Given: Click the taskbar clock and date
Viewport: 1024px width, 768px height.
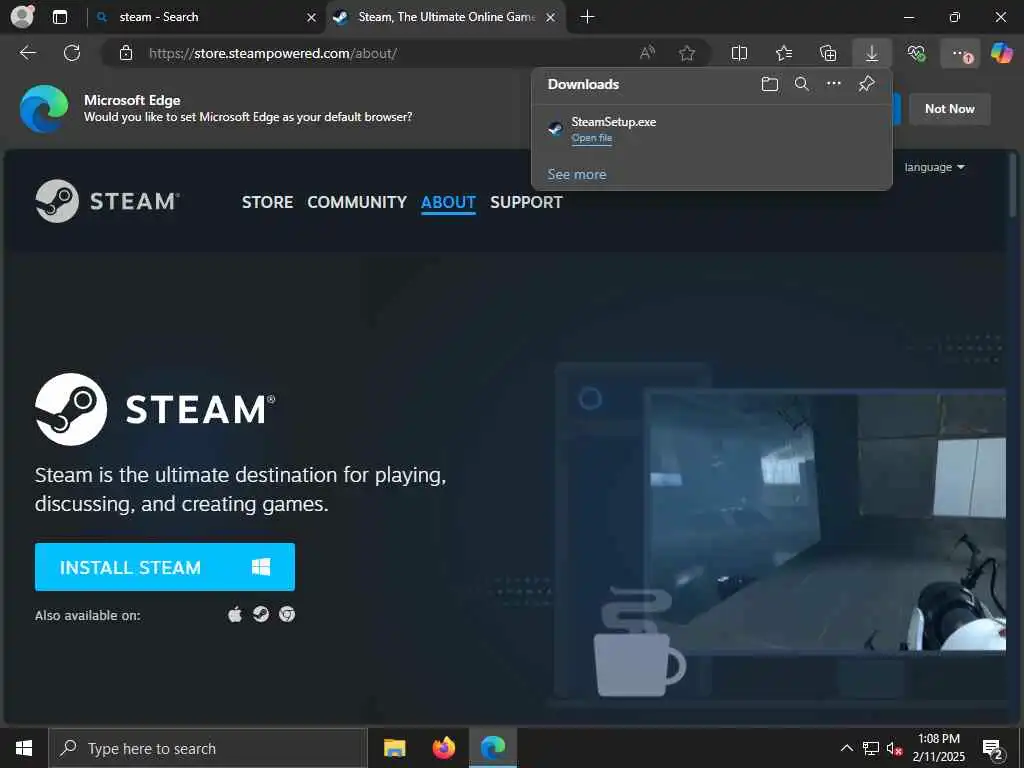Looking at the screenshot, I should (938, 748).
